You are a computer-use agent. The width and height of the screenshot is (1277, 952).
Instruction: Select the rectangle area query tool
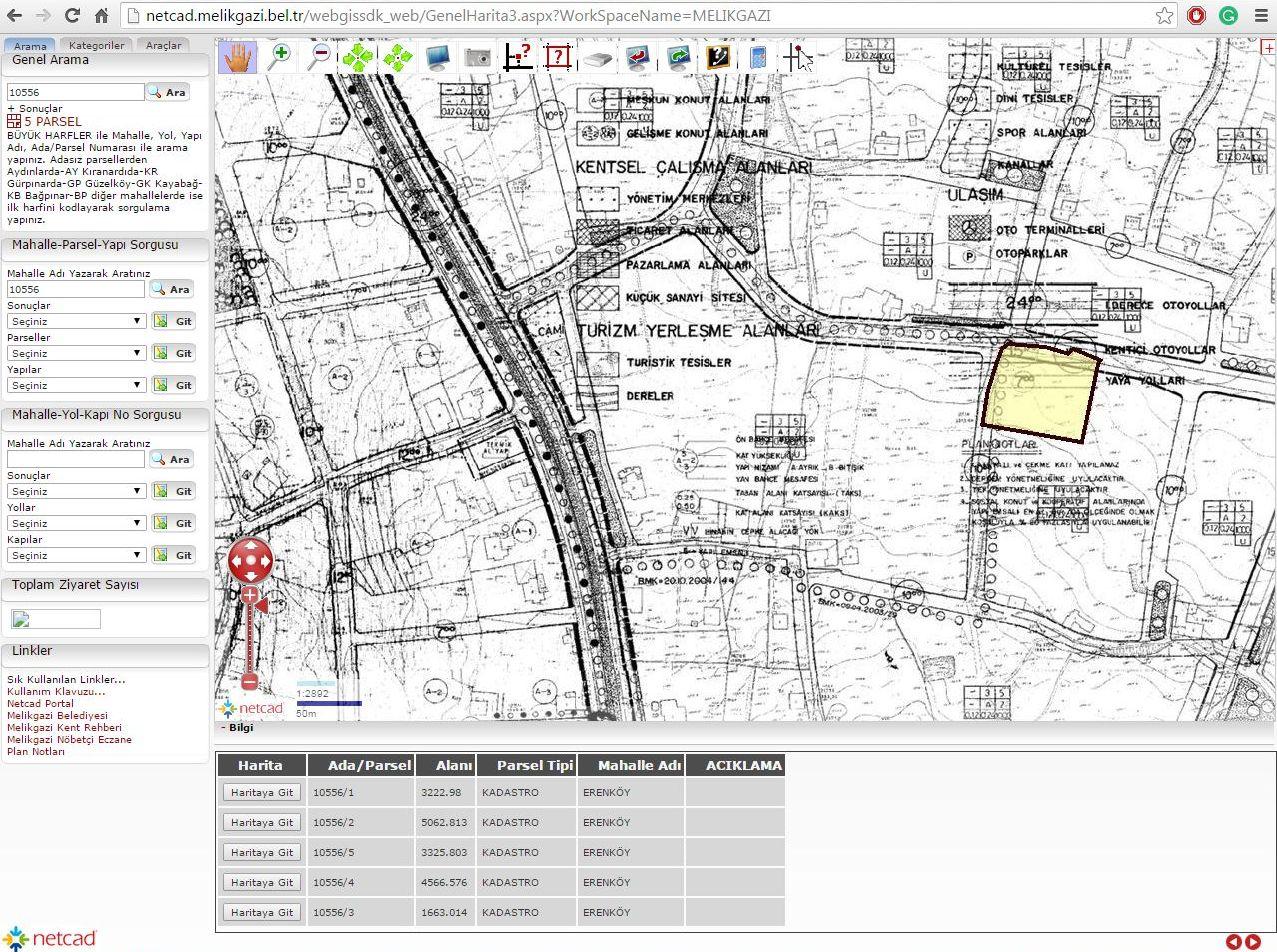(x=558, y=57)
